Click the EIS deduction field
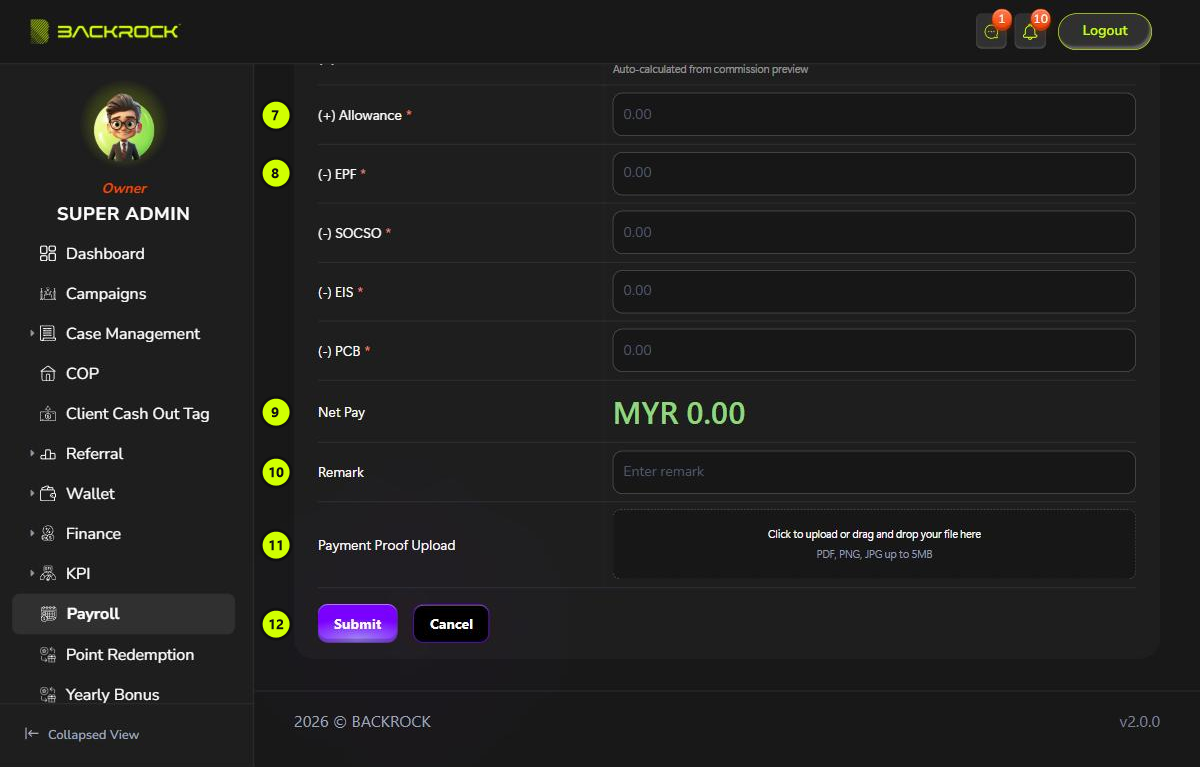1200x767 pixels. click(x=874, y=291)
